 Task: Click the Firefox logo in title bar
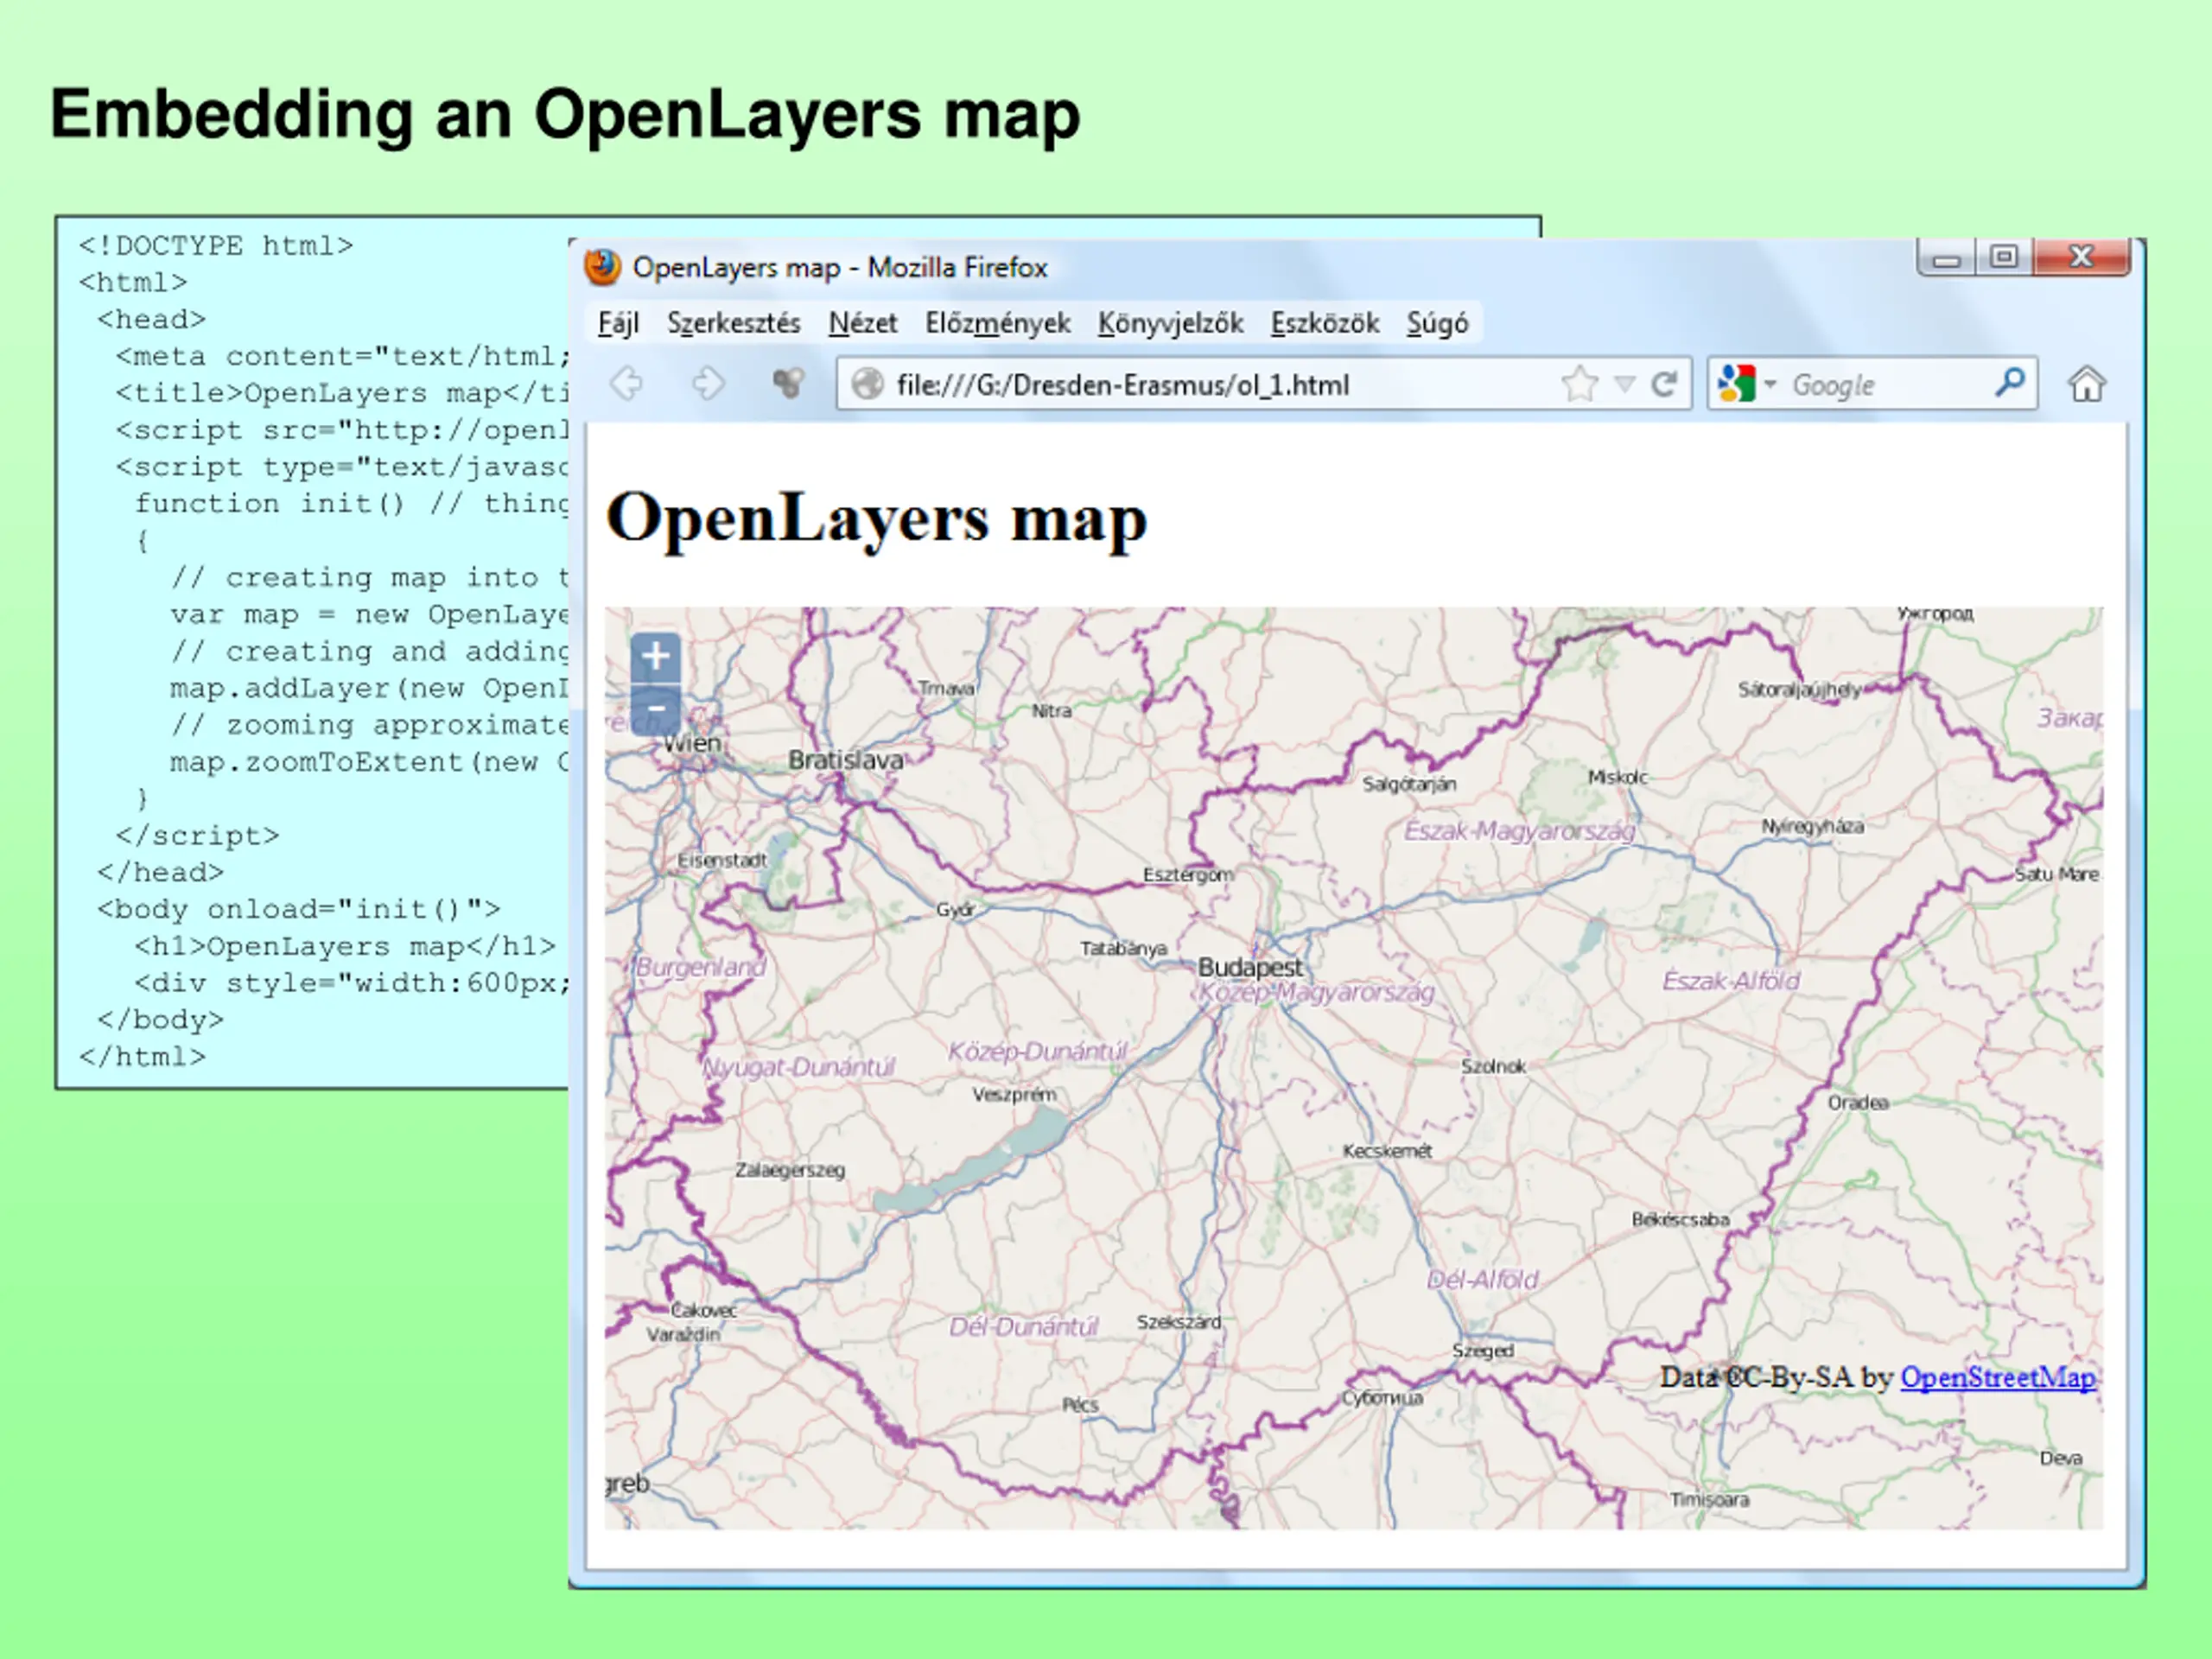(602, 267)
